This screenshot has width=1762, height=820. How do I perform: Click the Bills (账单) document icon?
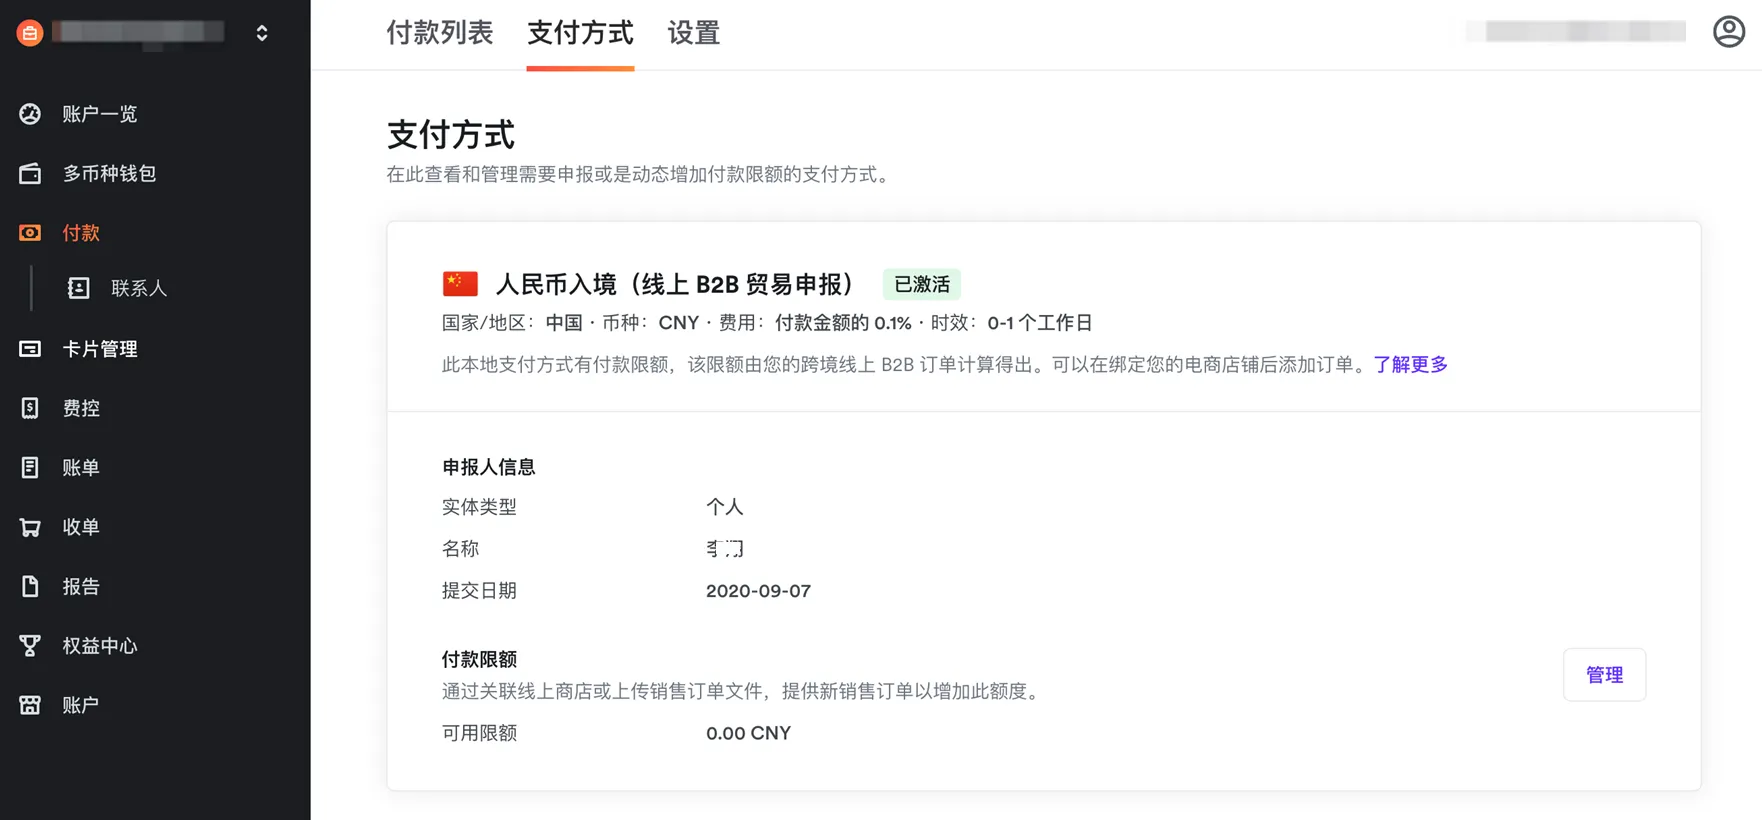pos(30,468)
